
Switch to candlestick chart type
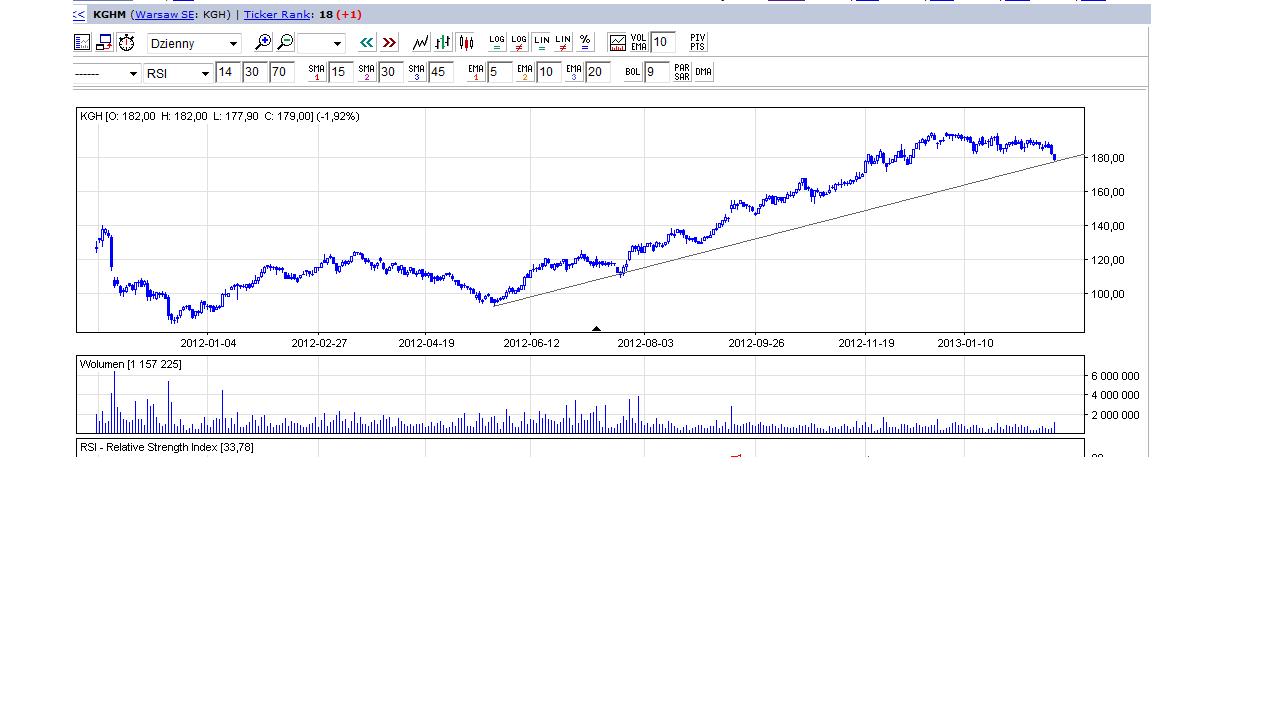tap(465, 42)
